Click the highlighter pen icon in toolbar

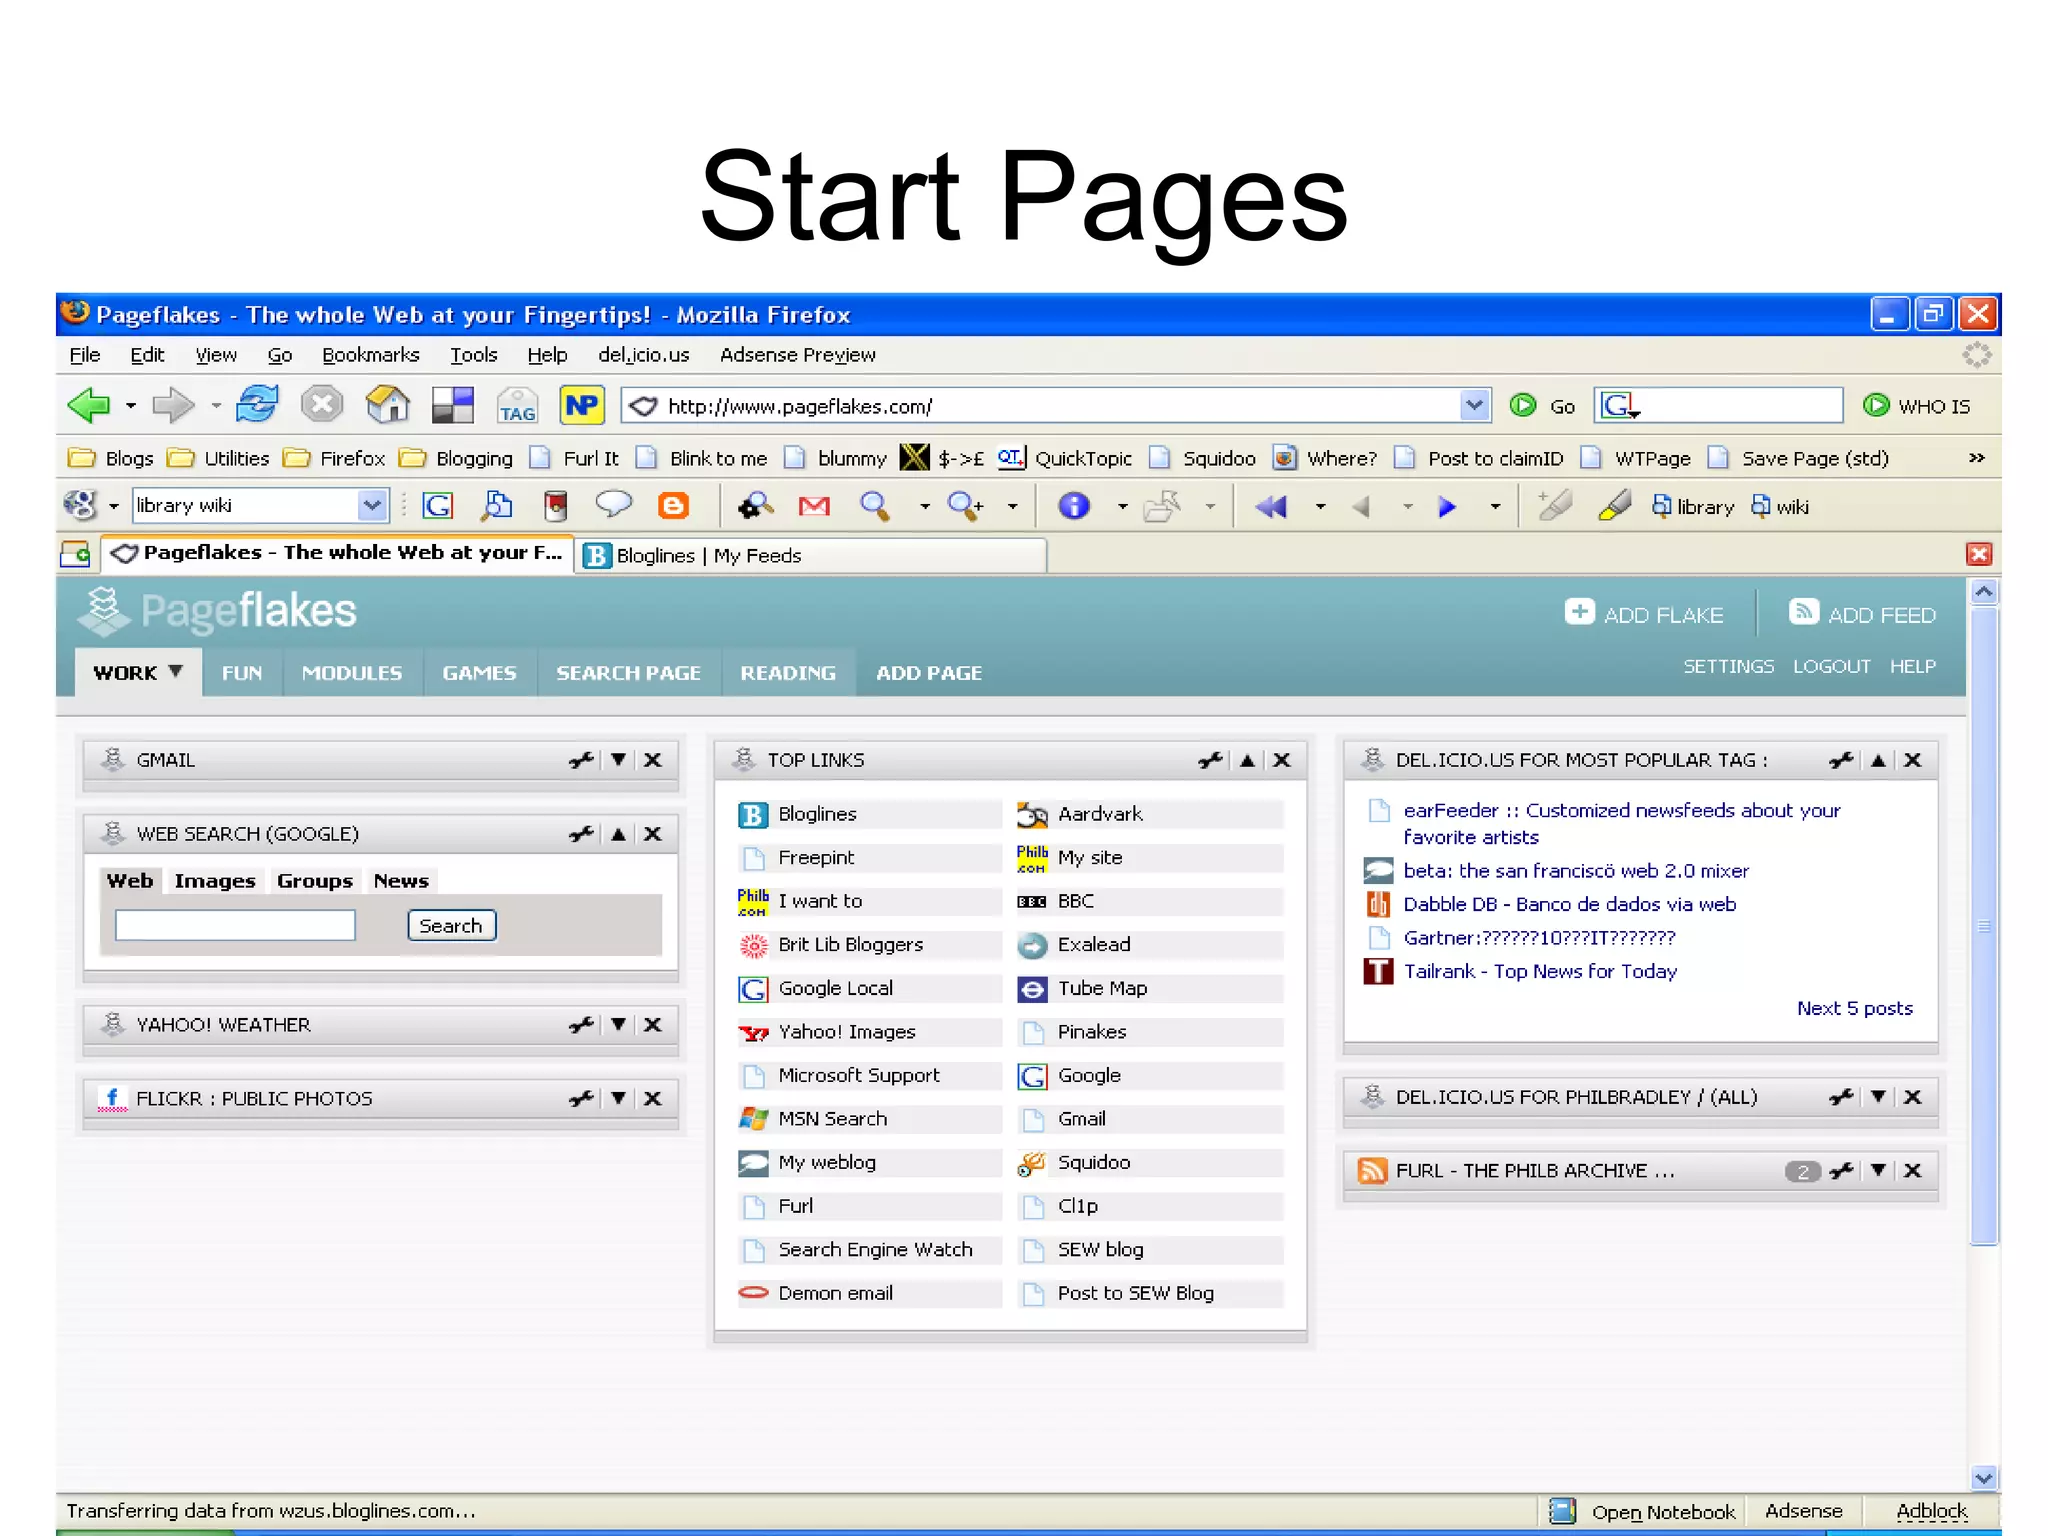pyautogui.click(x=1614, y=506)
